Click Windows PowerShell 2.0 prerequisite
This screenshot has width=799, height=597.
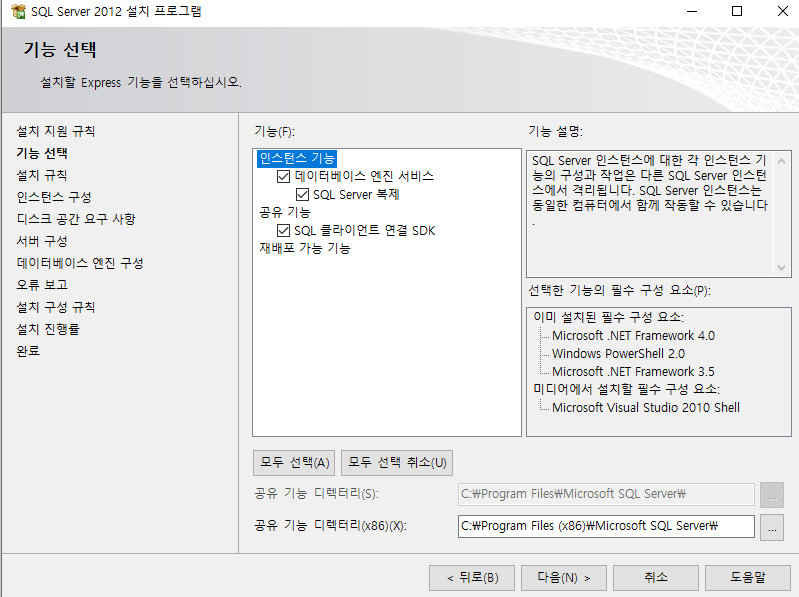[618, 354]
